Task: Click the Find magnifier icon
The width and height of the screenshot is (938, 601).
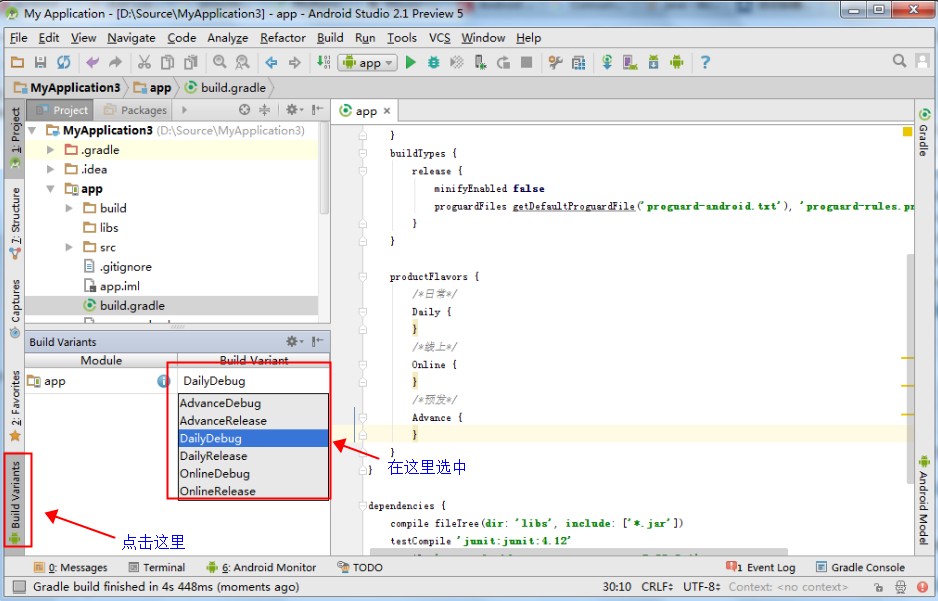Action: pyautogui.click(x=220, y=62)
